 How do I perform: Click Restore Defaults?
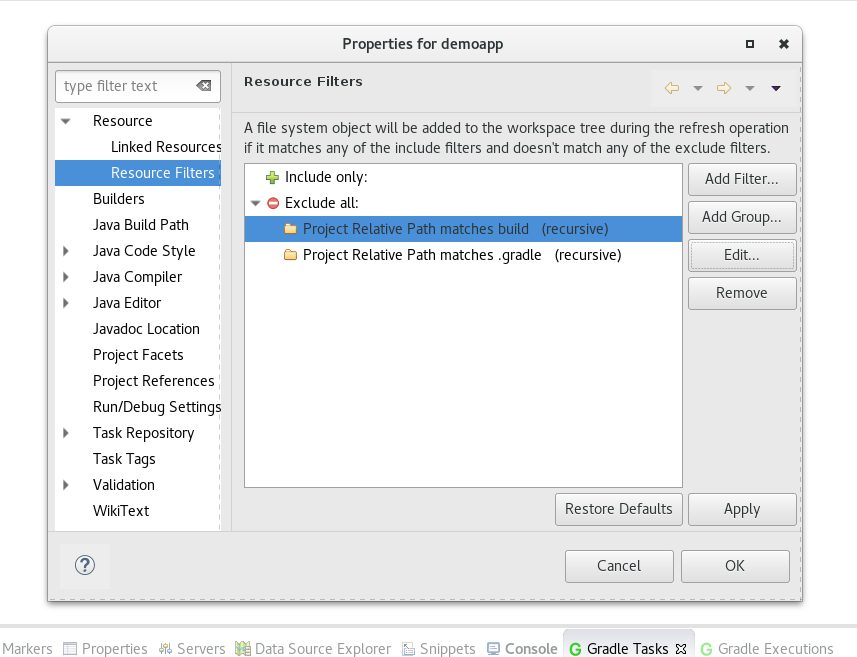click(618, 509)
